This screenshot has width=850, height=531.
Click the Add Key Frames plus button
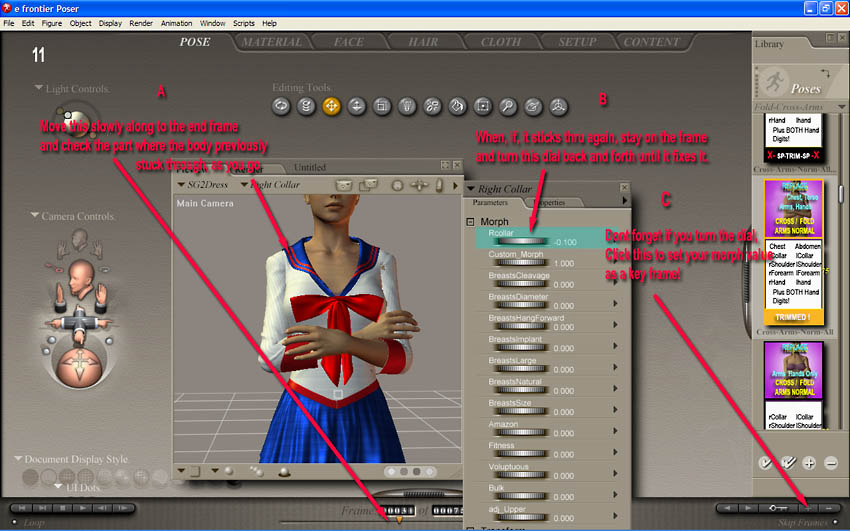pos(808,508)
